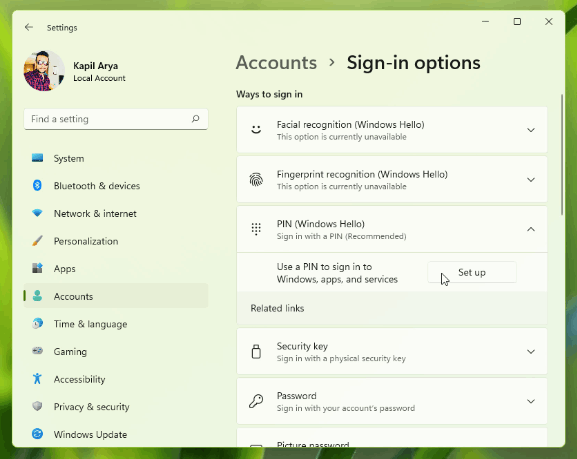Click the PIN keypad dots icon
577x459 pixels.
pos(256,229)
